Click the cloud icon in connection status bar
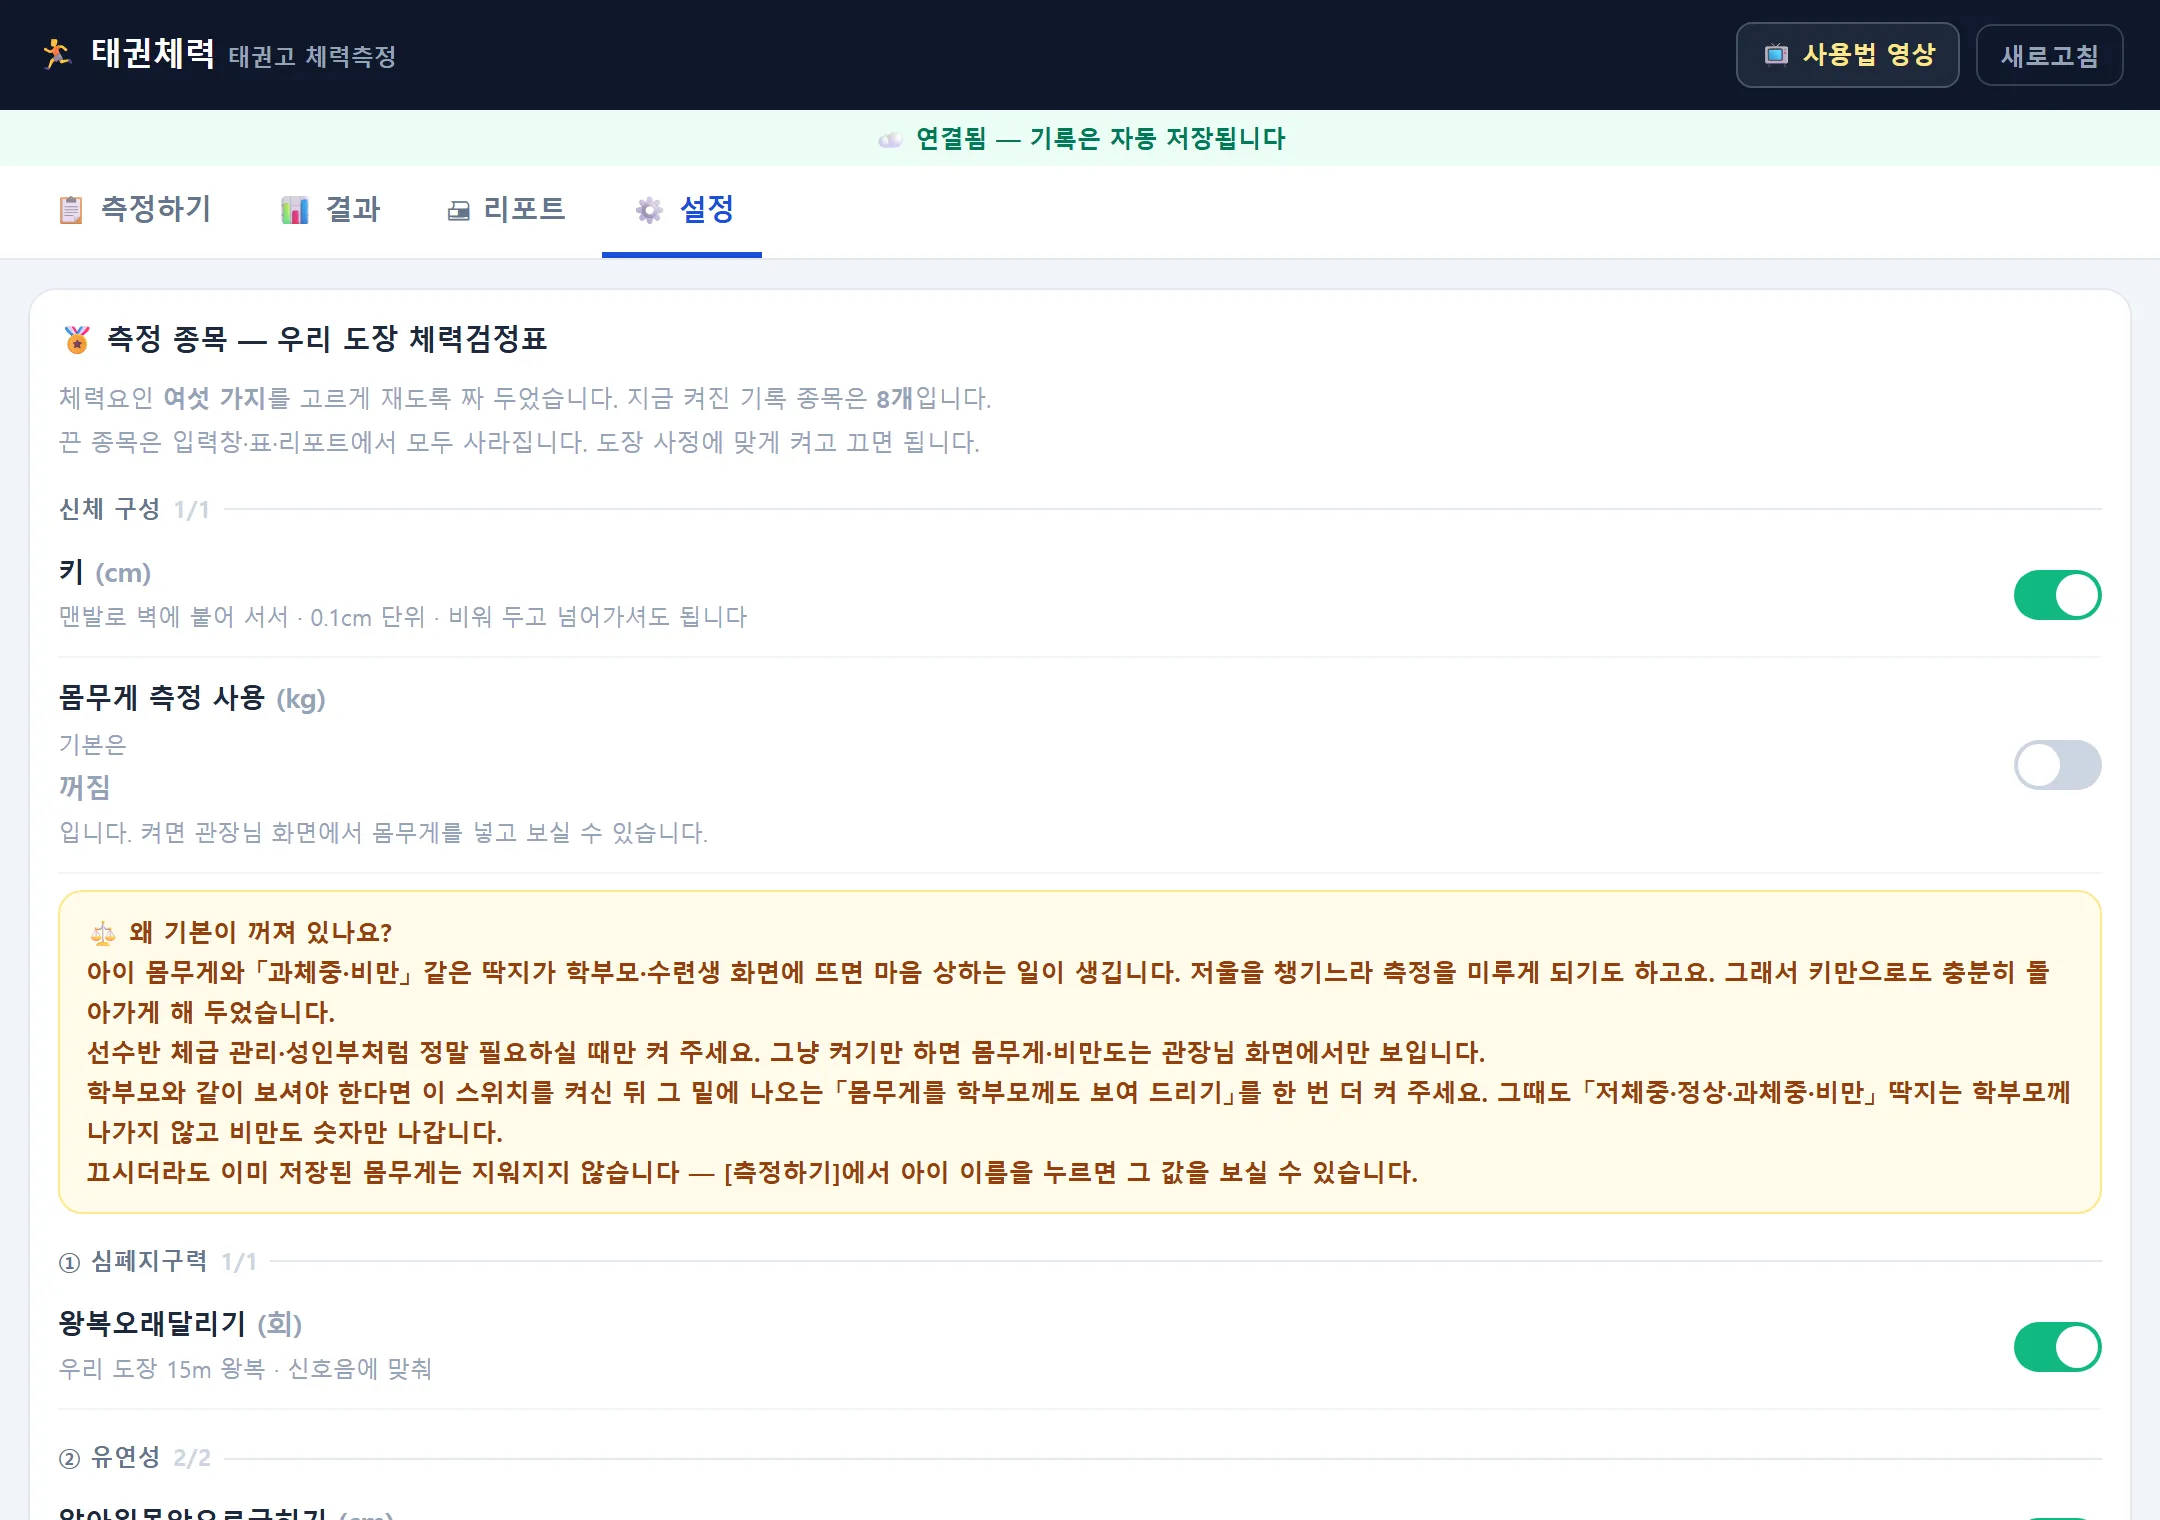Screen dimensions: 2160x1520 coord(890,139)
